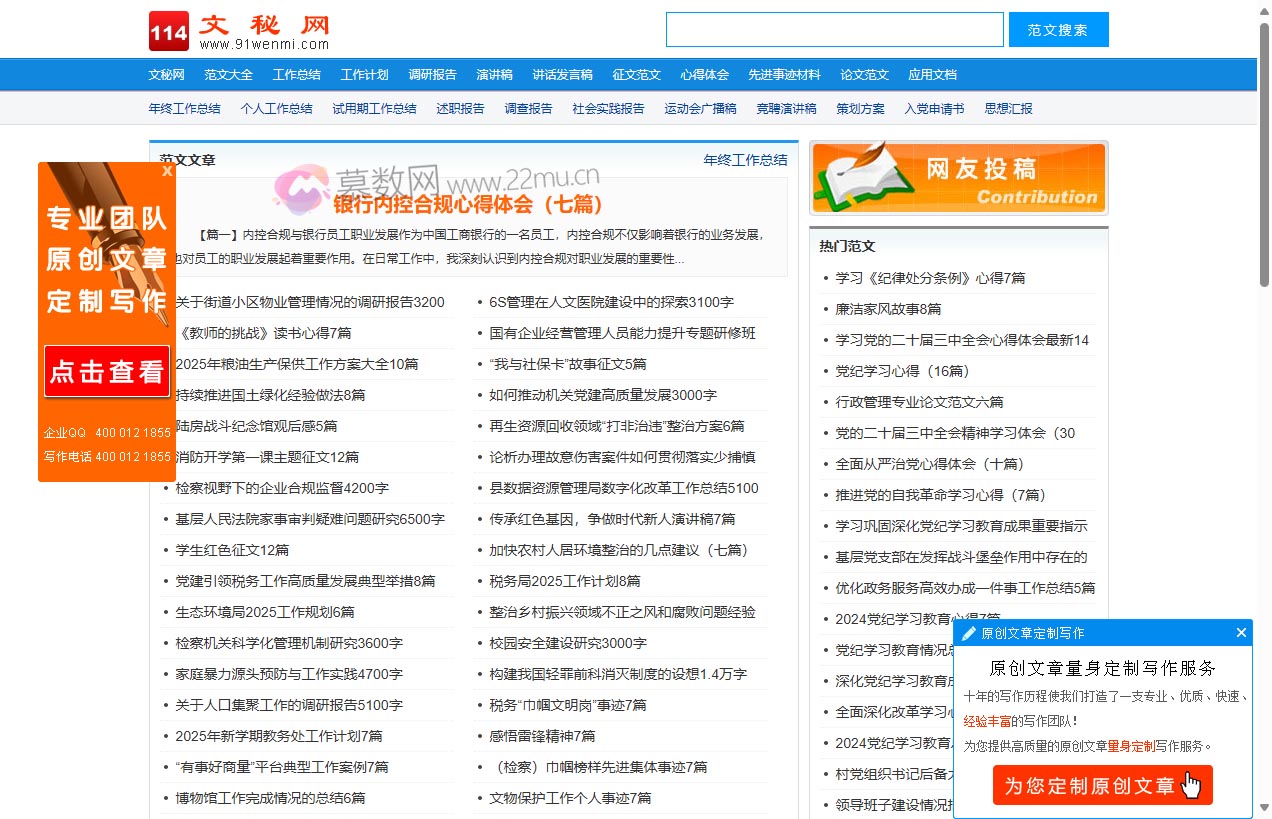This screenshot has height=819, width=1272.
Task: Switch to 心得体会 in the top menu
Action: click(x=704, y=74)
